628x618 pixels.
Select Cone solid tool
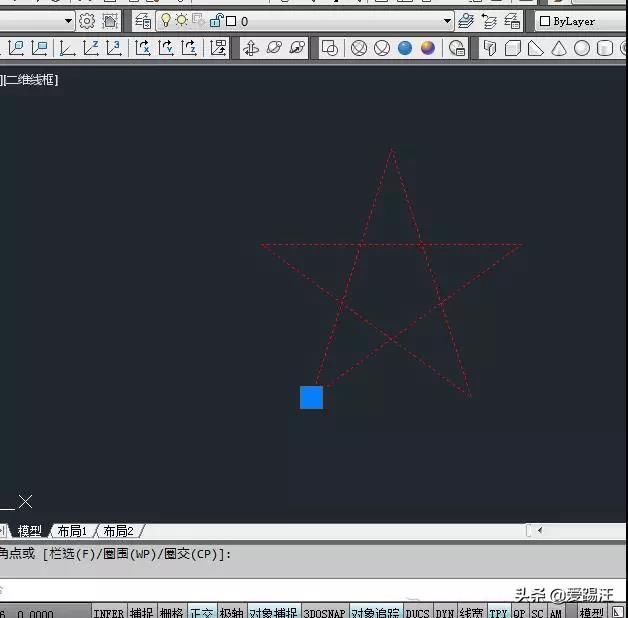click(x=559, y=48)
